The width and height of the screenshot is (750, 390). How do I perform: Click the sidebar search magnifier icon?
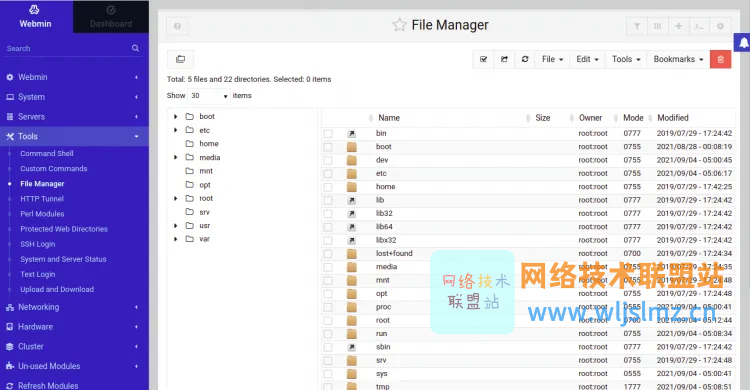point(135,48)
